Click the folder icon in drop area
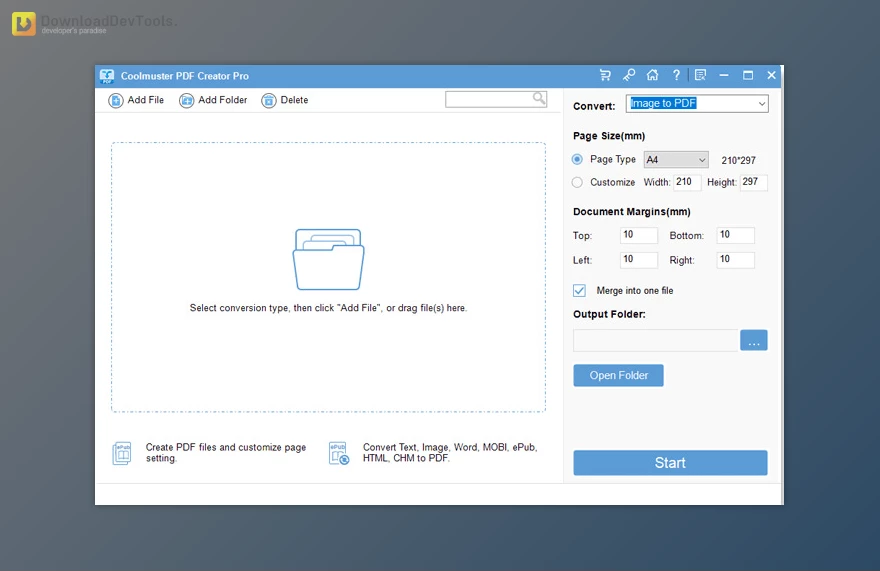 tap(328, 259)
